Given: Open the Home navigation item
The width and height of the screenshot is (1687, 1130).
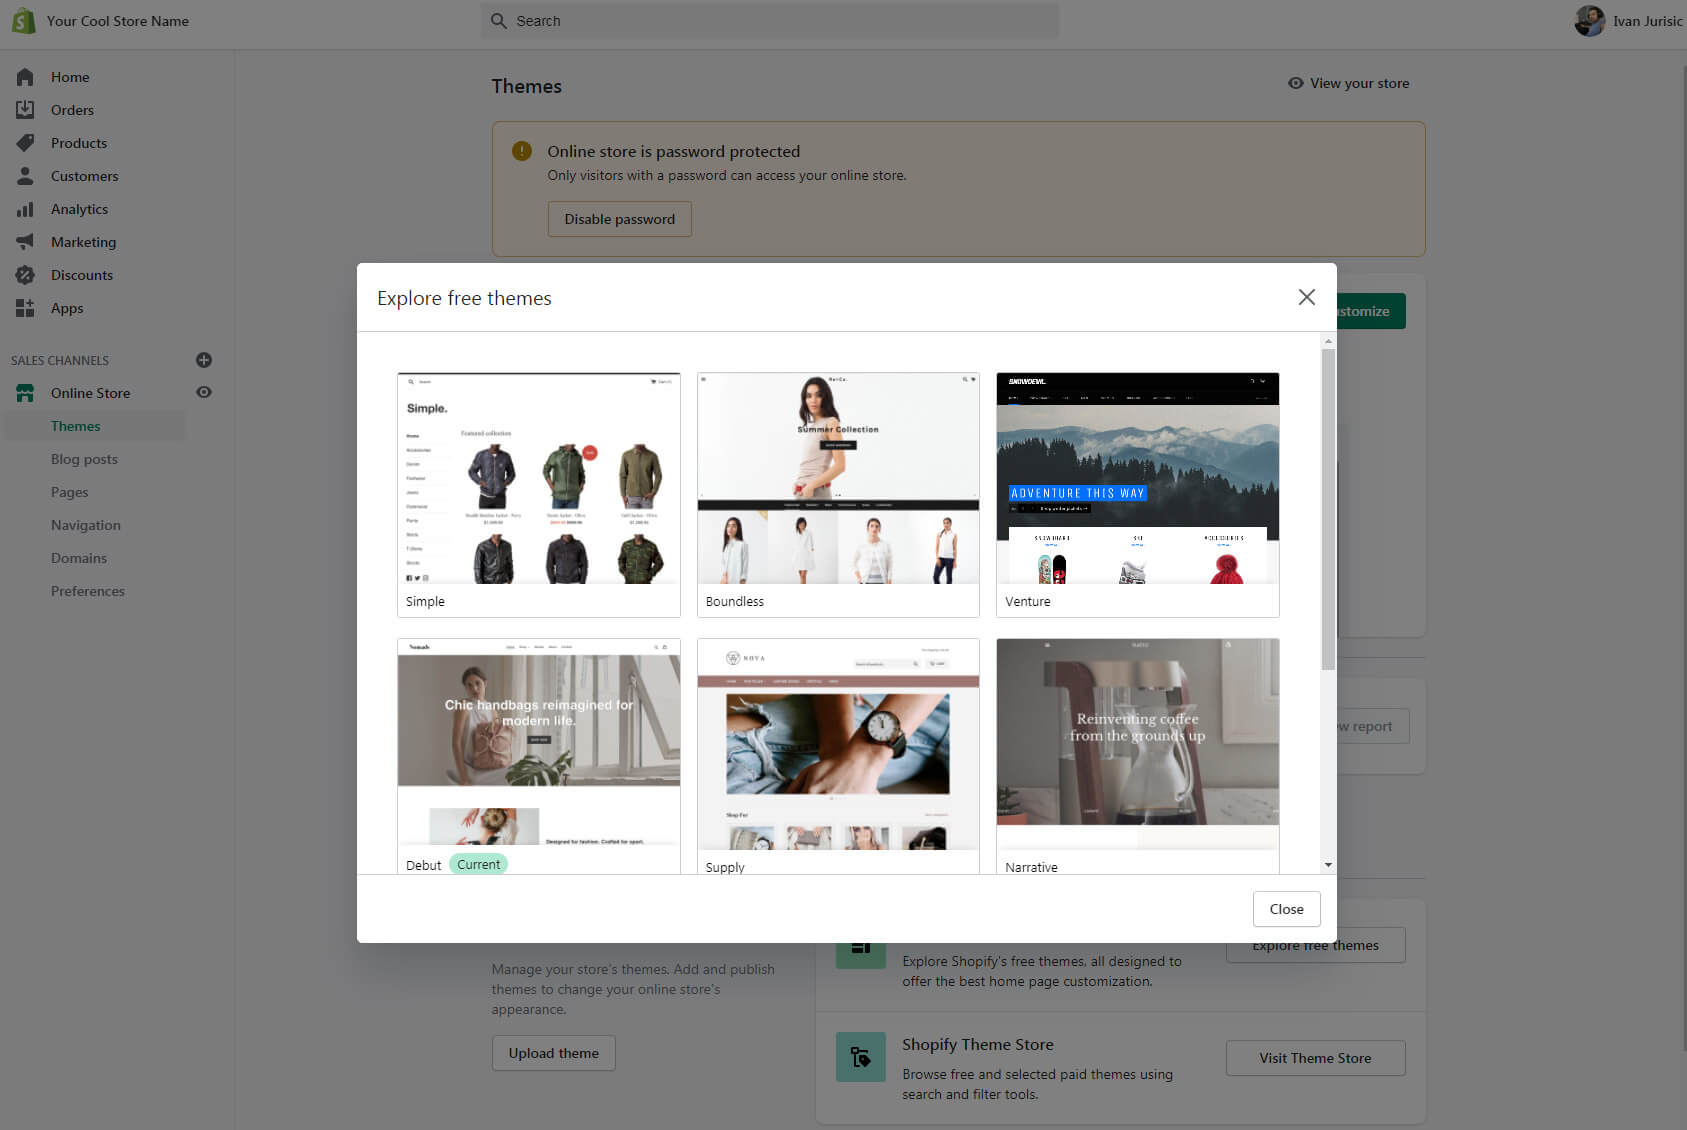Looking at the screenshot, I should tap(70, 77).
